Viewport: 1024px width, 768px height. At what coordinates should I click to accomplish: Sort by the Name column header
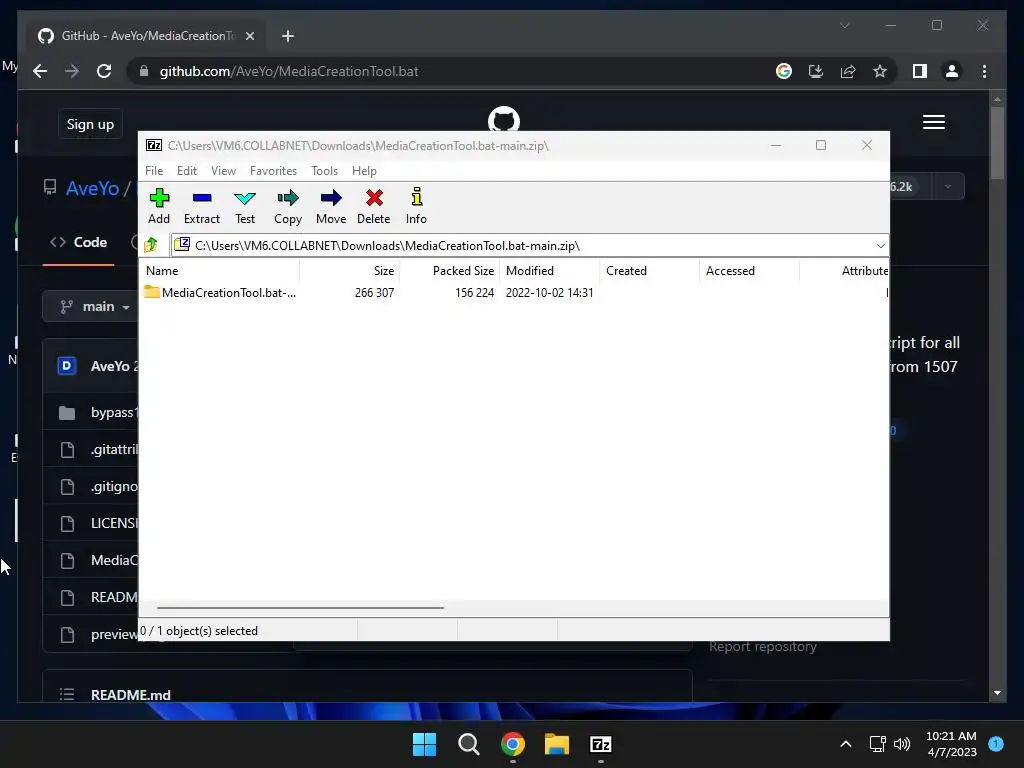click(219, 270)
